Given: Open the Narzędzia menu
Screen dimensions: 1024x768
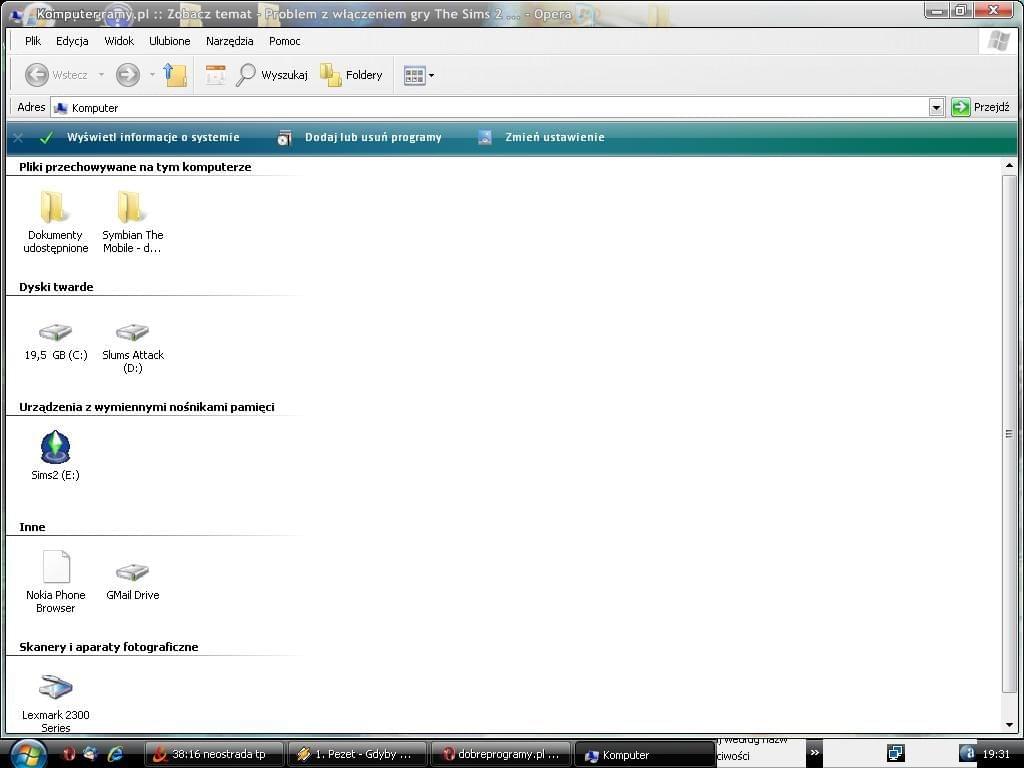Looking at the screenshot, I should 229,41.
